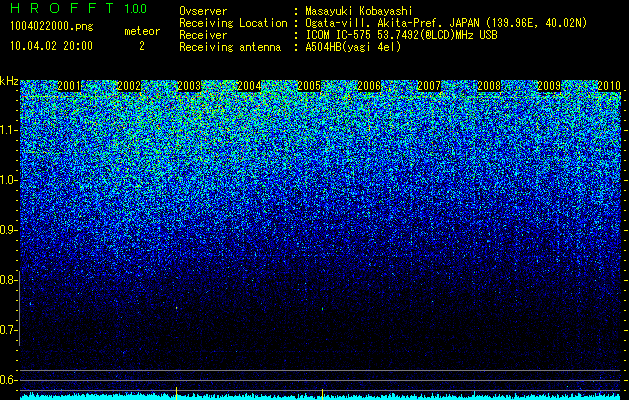Click the date stamp 10.04.02 20:00

pyautogui.click(x=51, y=46)
